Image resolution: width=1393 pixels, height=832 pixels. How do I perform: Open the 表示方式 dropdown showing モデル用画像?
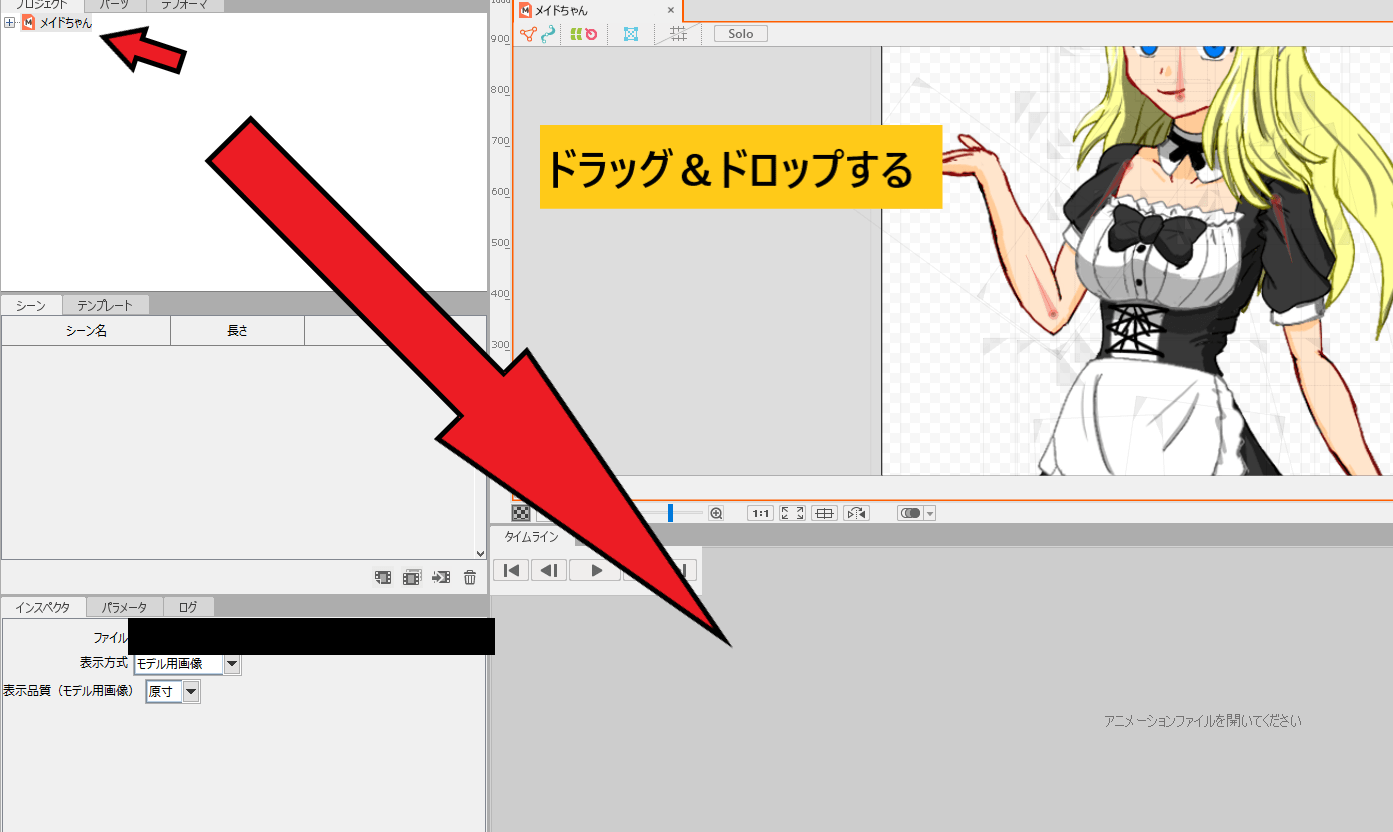[231, 663]
